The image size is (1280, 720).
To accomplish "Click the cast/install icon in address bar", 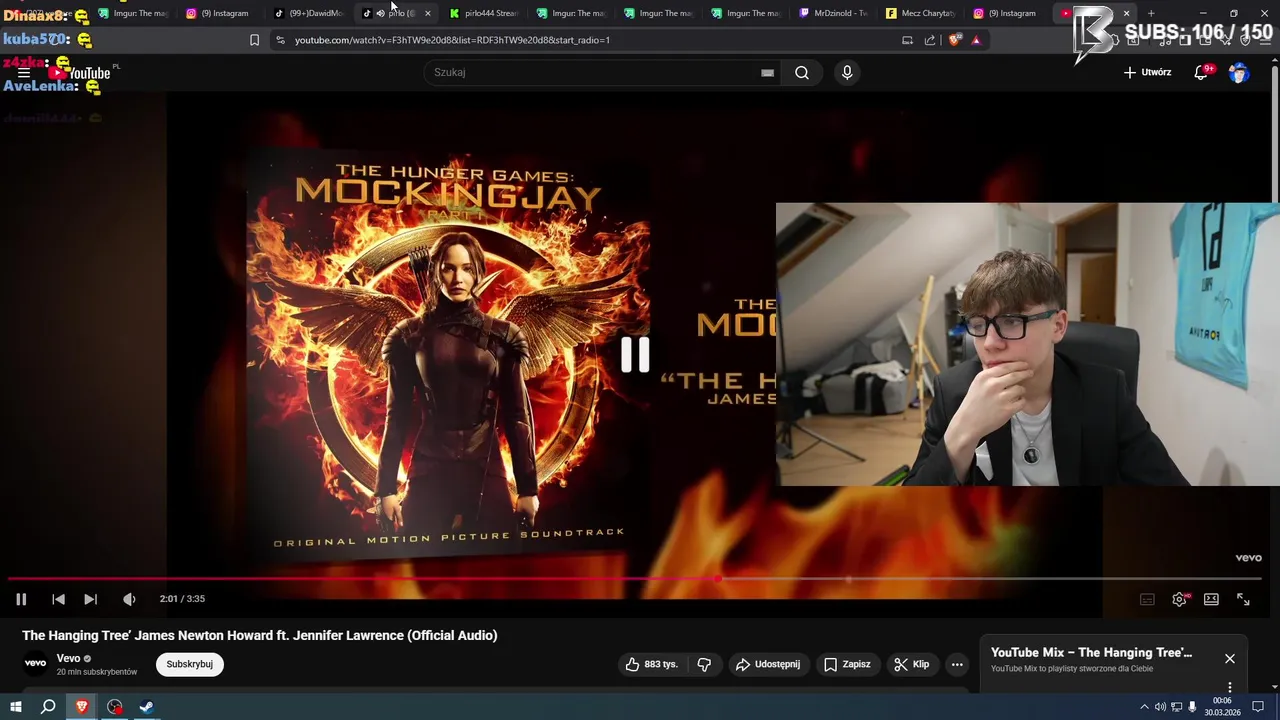I will point(907,40).
